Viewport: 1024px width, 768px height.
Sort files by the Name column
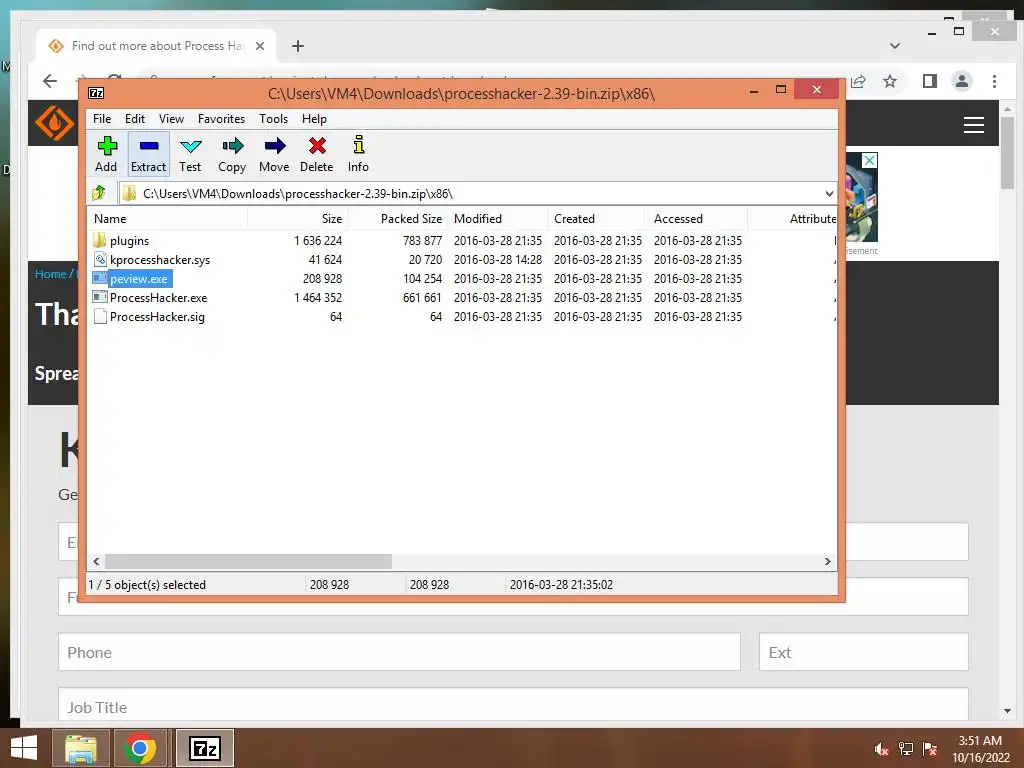pos(167,219)
